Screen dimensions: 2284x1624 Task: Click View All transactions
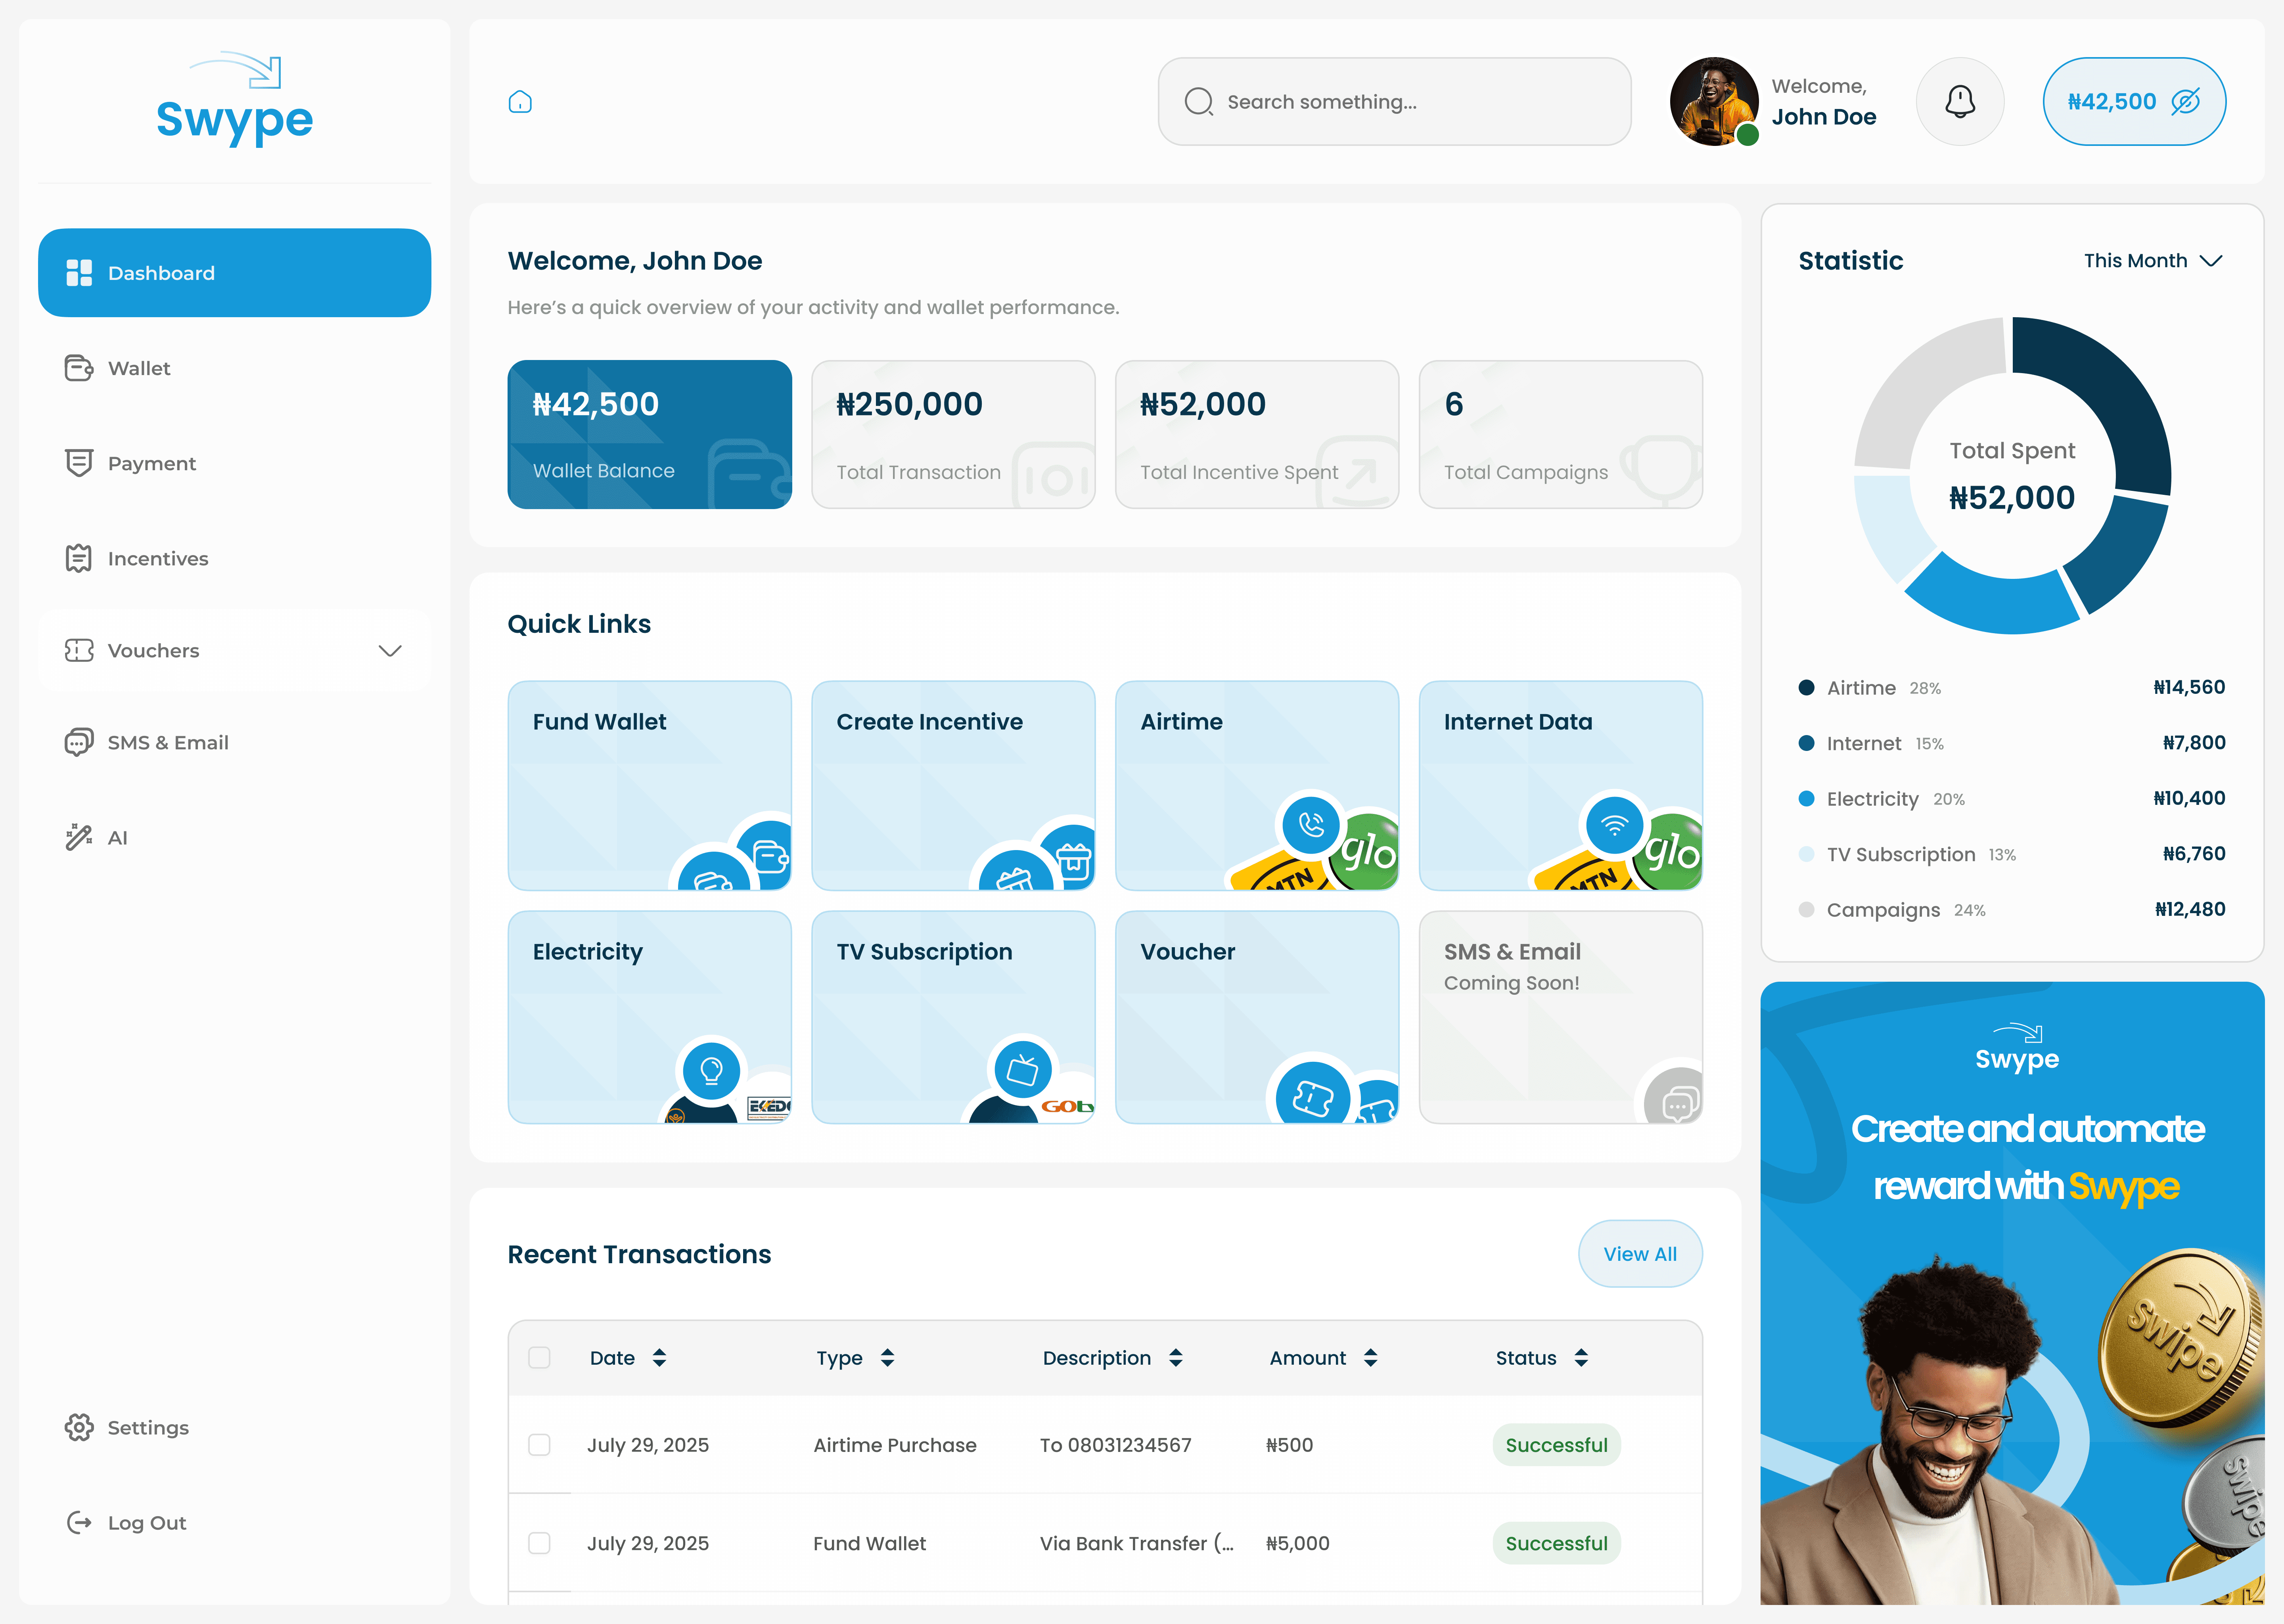coord(1640,1254)
